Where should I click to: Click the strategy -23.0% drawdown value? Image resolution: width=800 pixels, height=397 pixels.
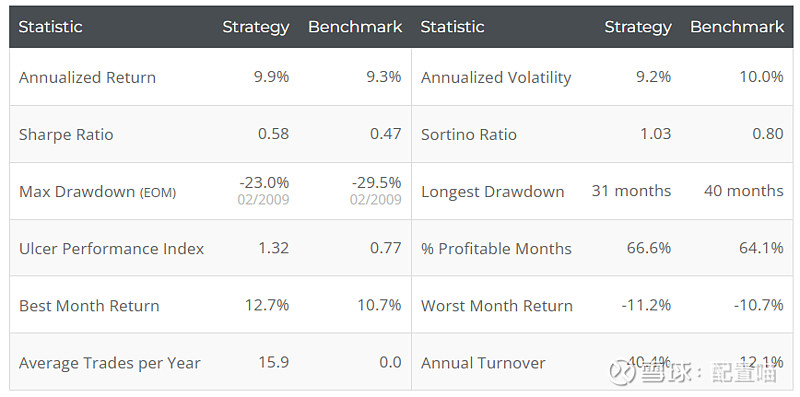263,182
